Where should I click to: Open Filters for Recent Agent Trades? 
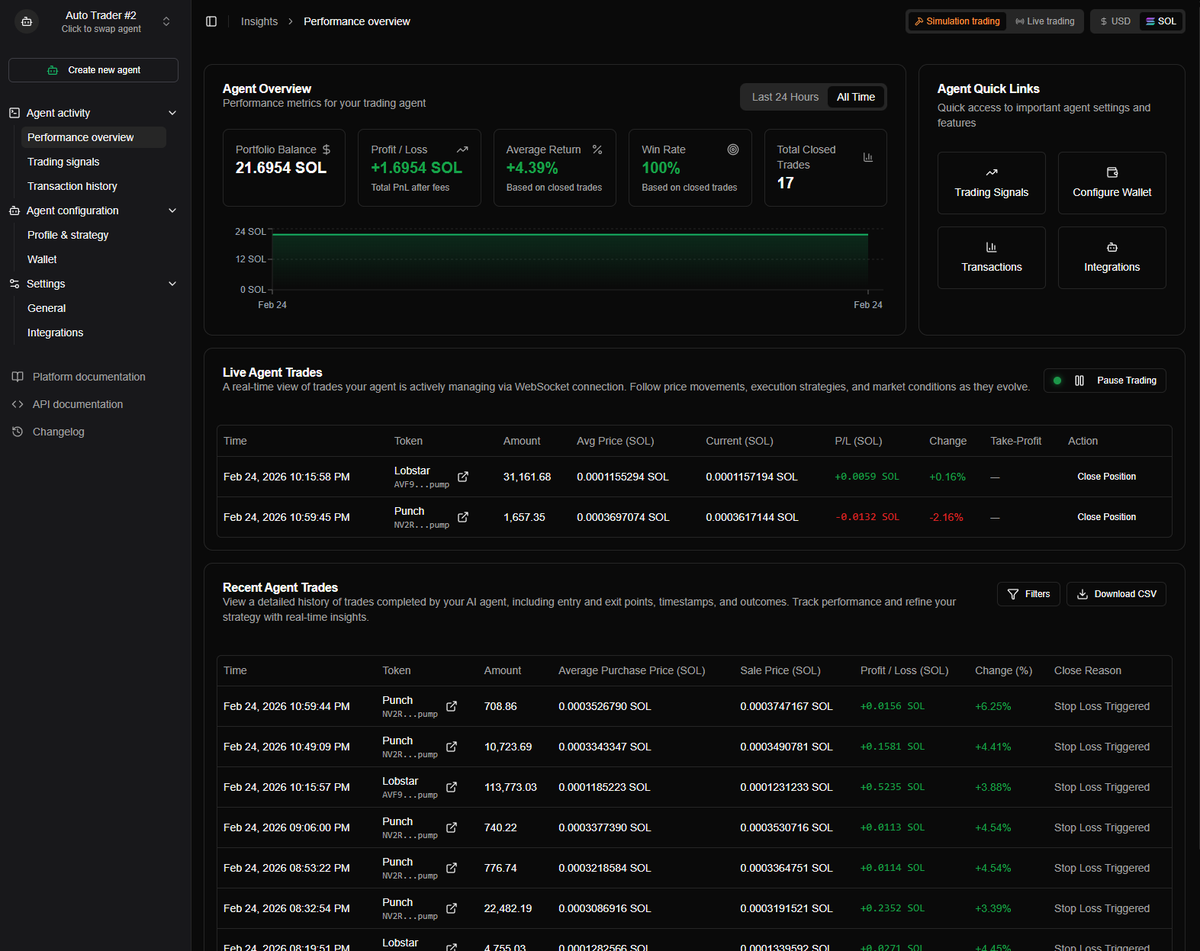[x=1028, y=594]
